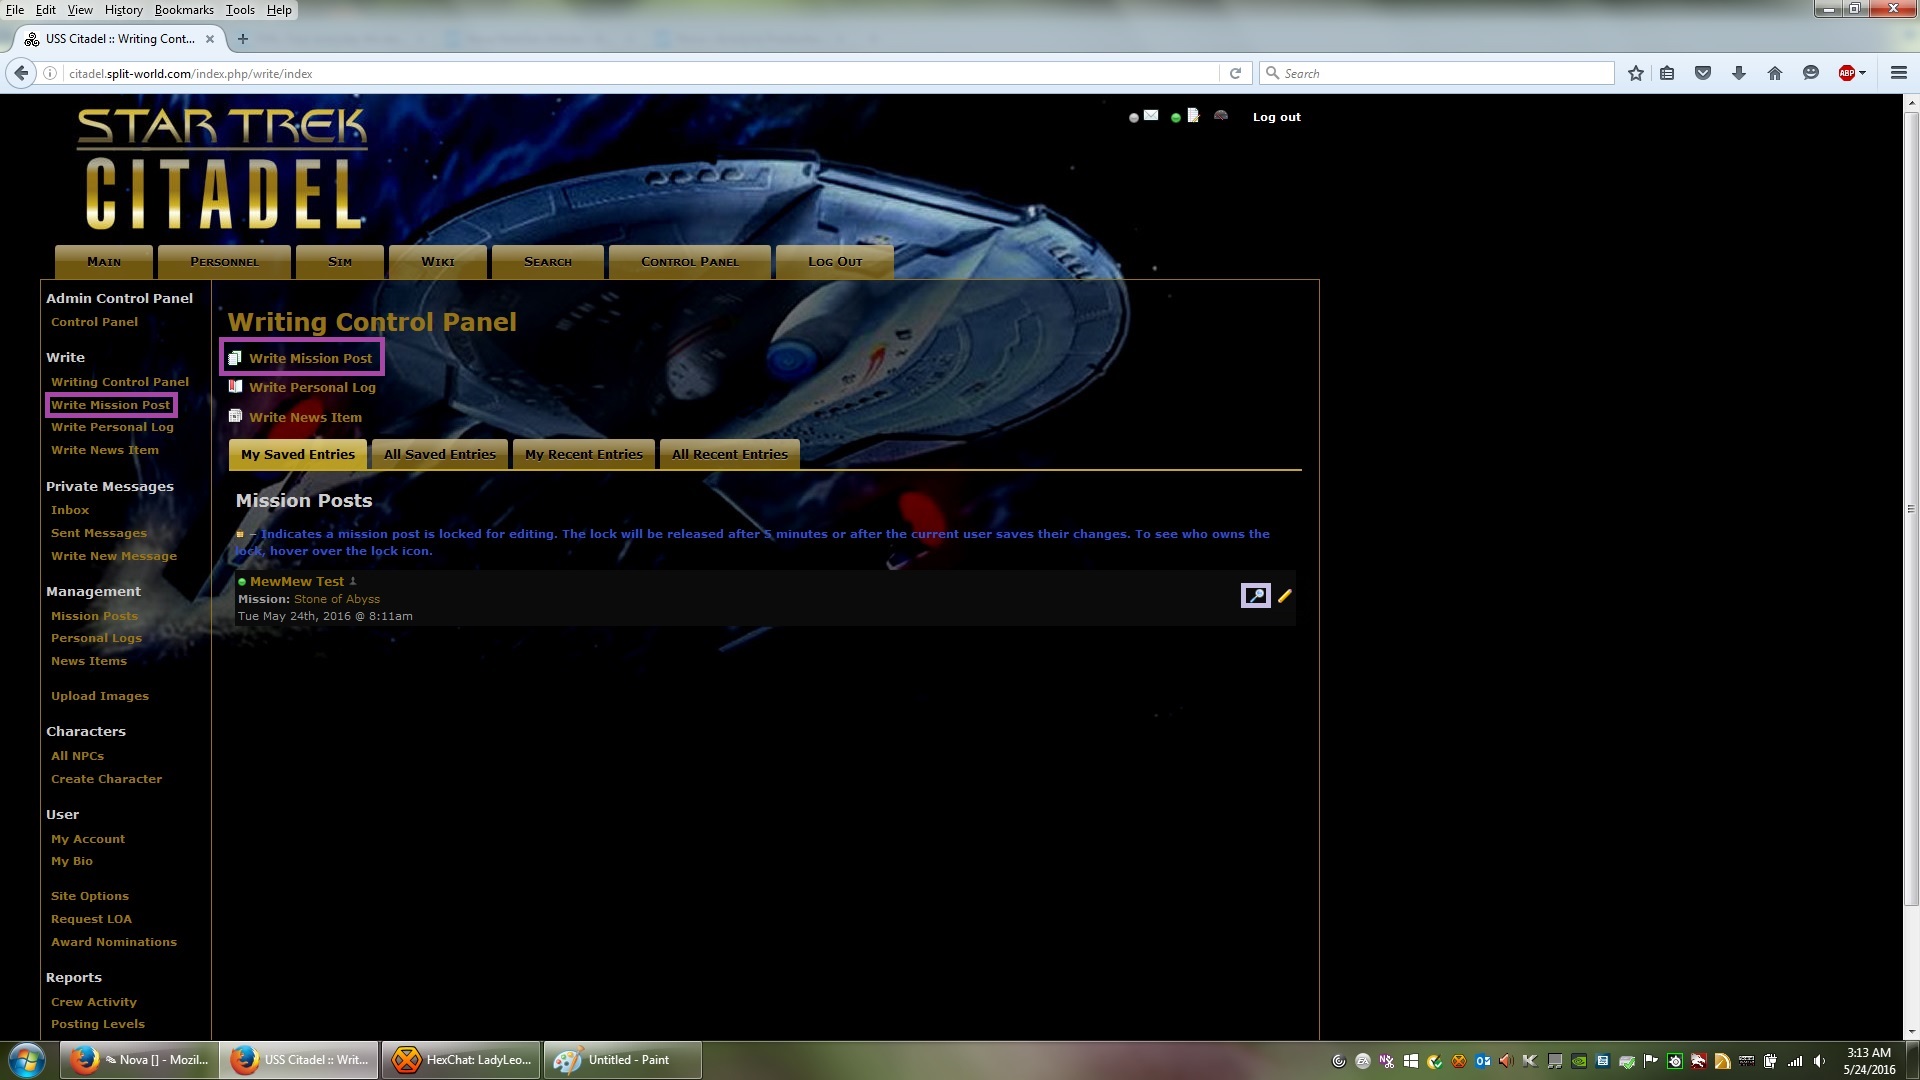Click the notepad writing icon in header

[x=1193, y=116]
